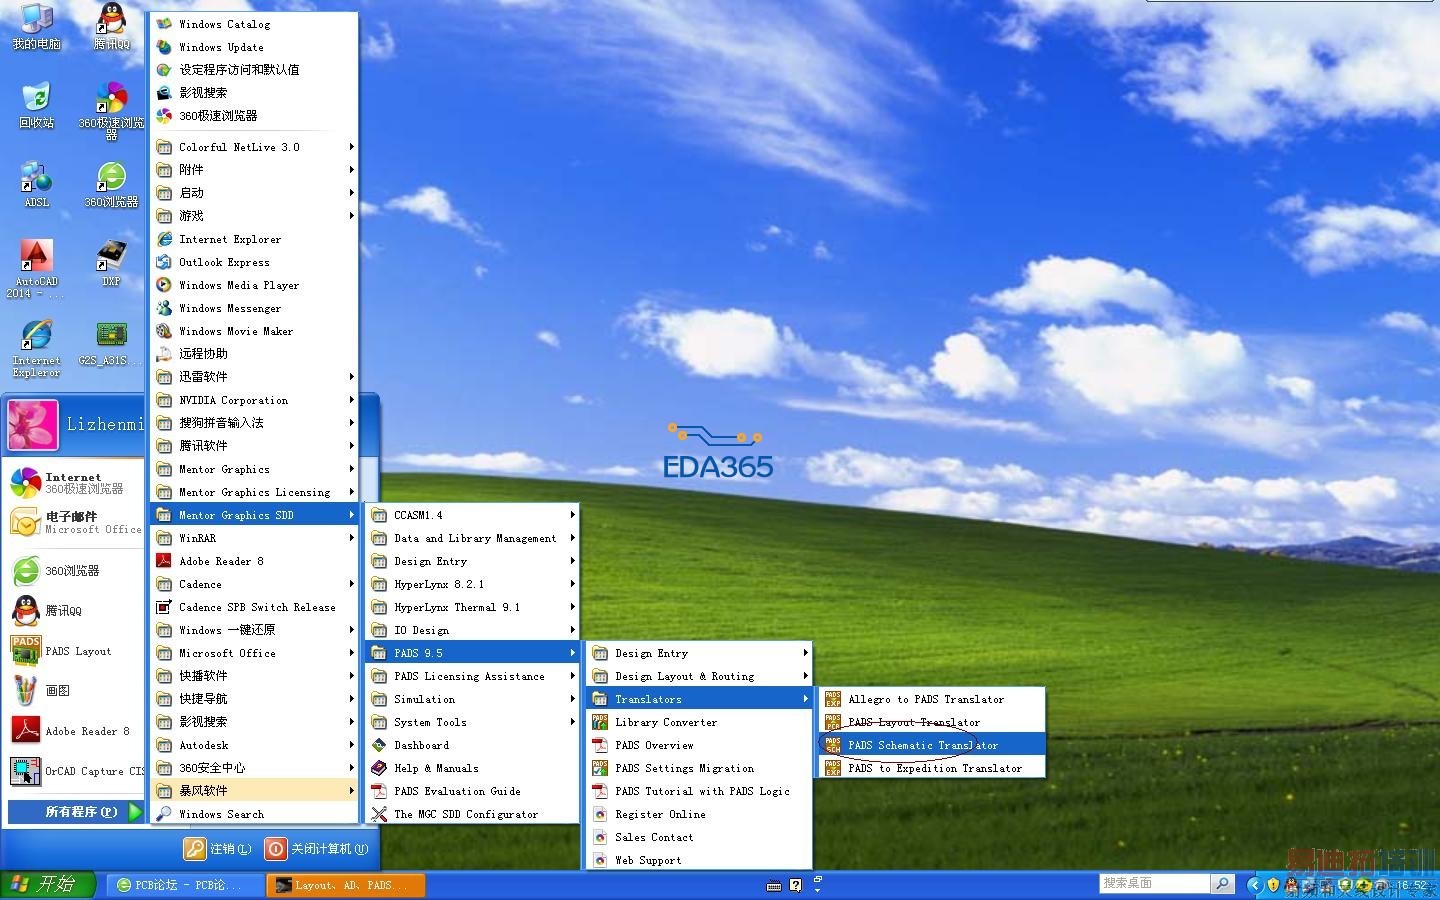Open Web Support menu entry
Image resolution: width=1440 pixels, height=900 pixels.
tap(698, 860)
